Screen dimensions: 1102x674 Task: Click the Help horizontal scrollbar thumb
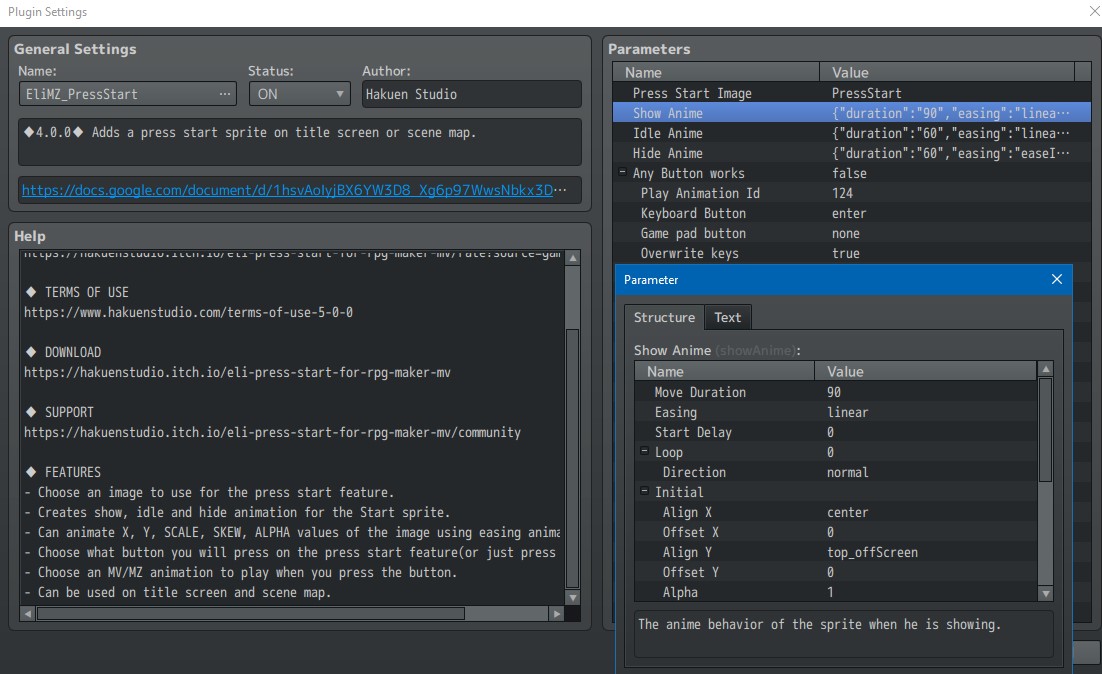251,614
